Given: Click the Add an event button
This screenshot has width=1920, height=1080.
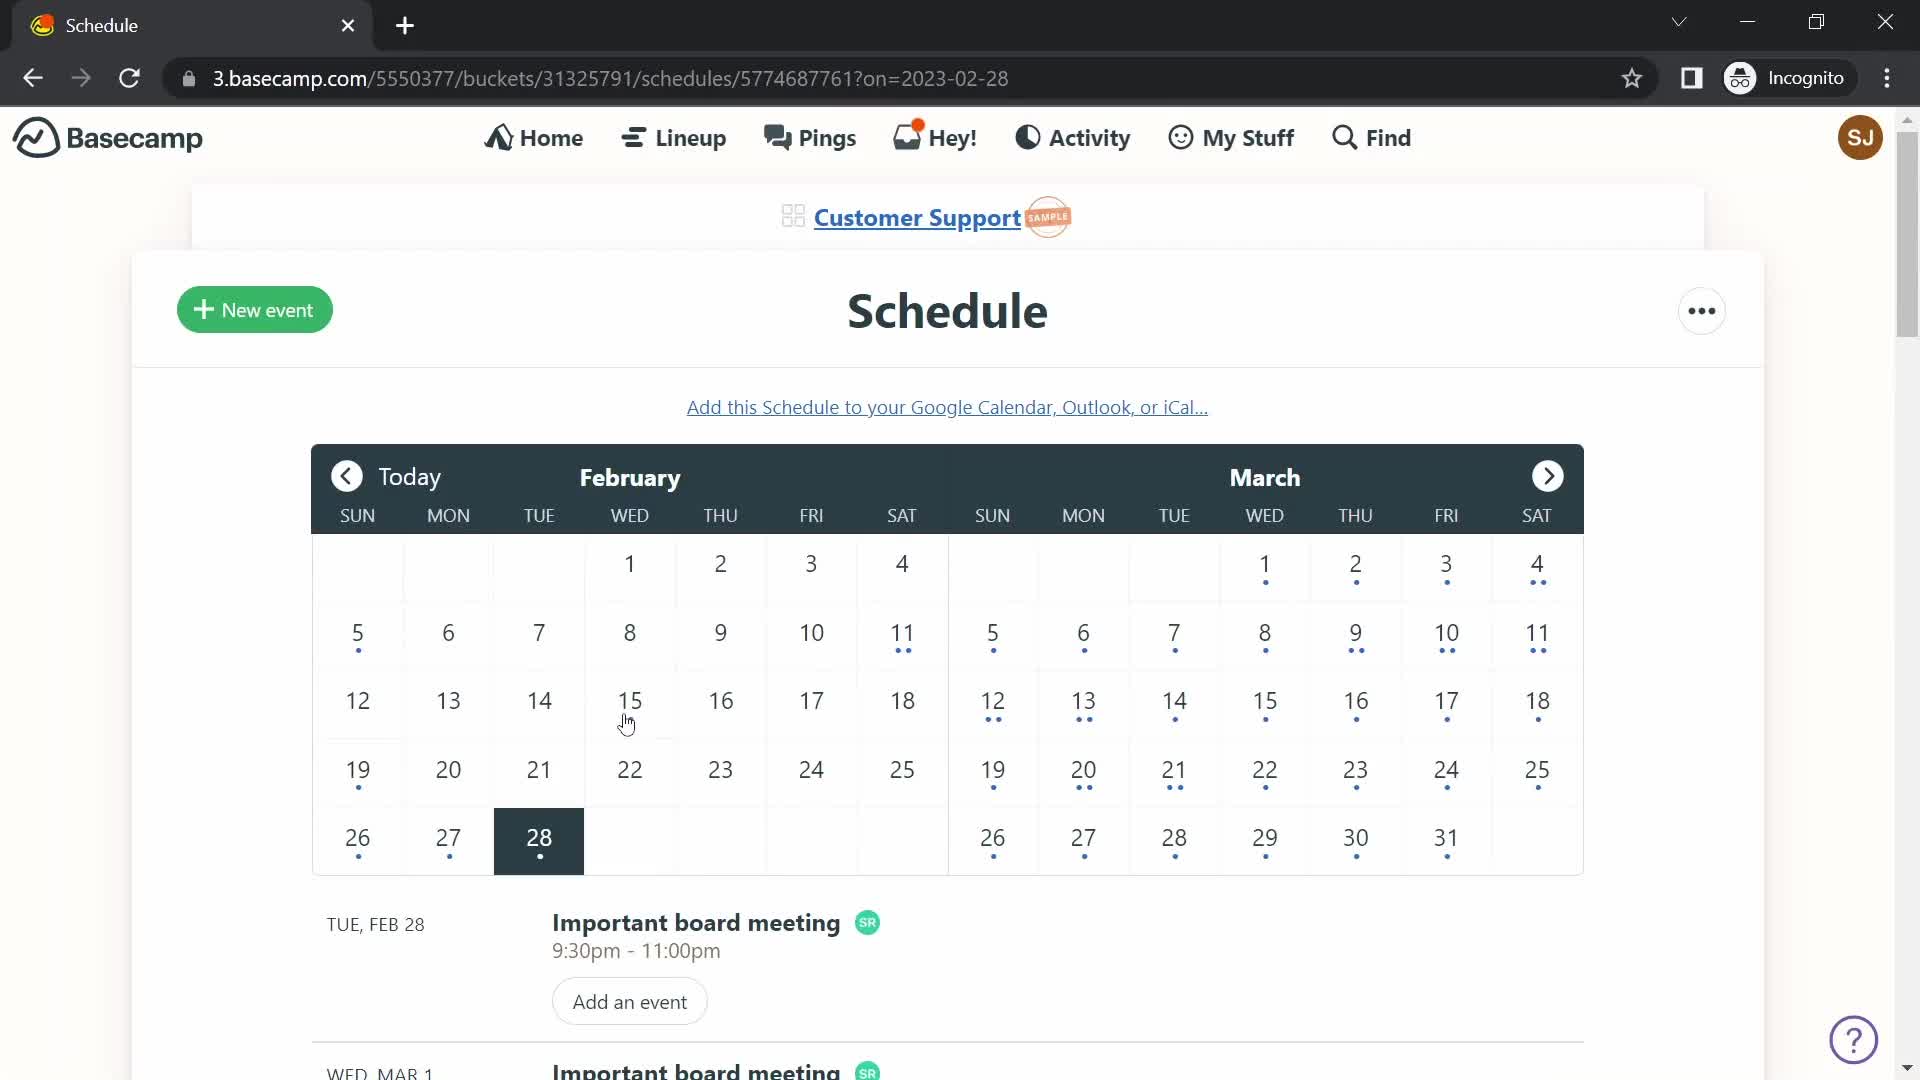Looking at the screenshot, I should (x=630, y=1001).
